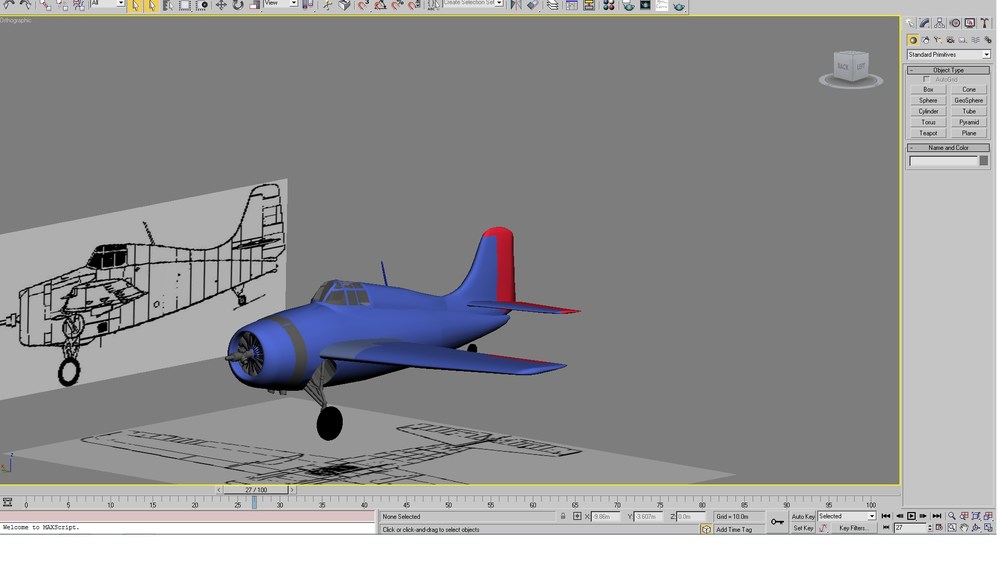Toggle absolute/offset transform type-in mode

pos(577,517)
